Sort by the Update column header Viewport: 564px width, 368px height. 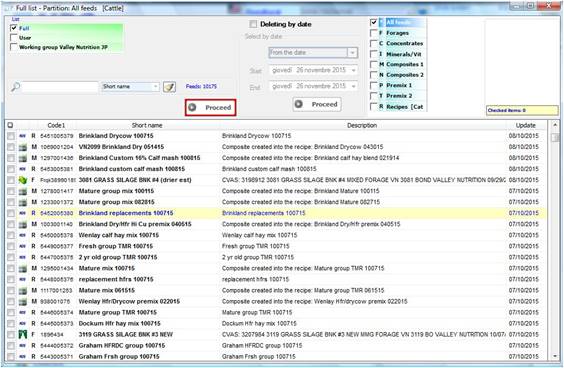(x=526, y=125)
